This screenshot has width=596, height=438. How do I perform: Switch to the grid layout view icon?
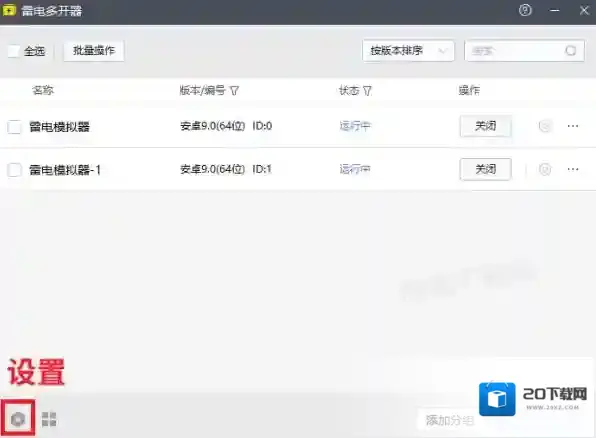click(49, 419)
